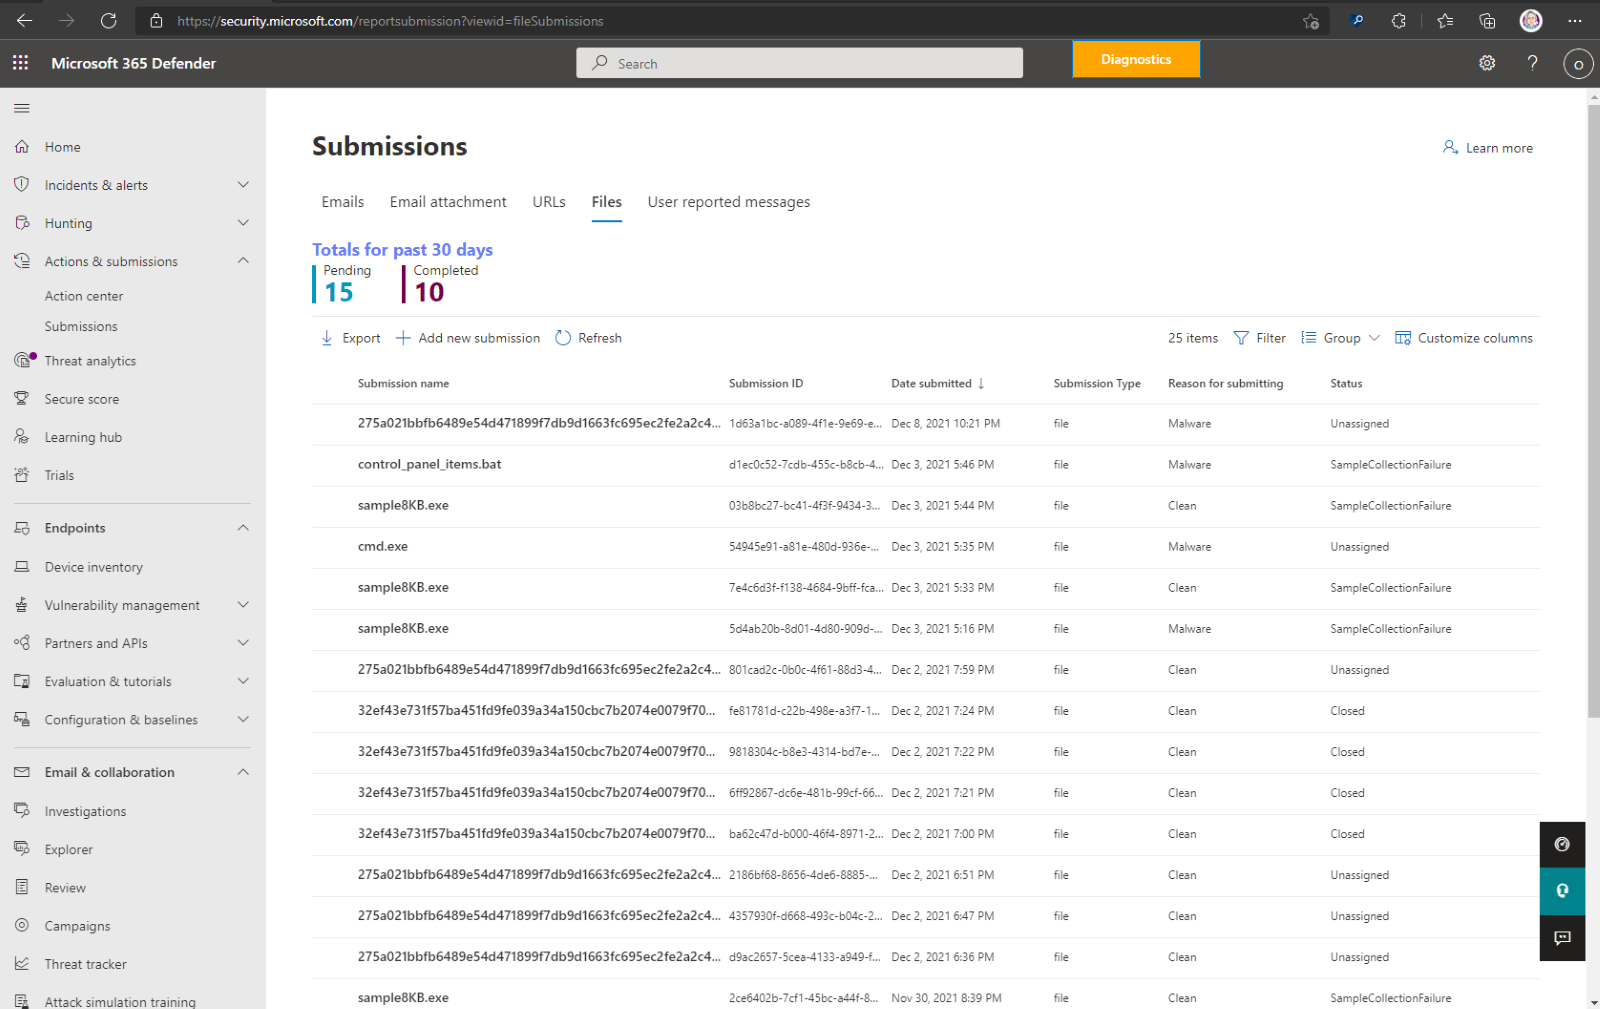The width and height of the screenshot is (1600, 1009).
Task: Select the Secure score sidebar icon
Action: 22,398
